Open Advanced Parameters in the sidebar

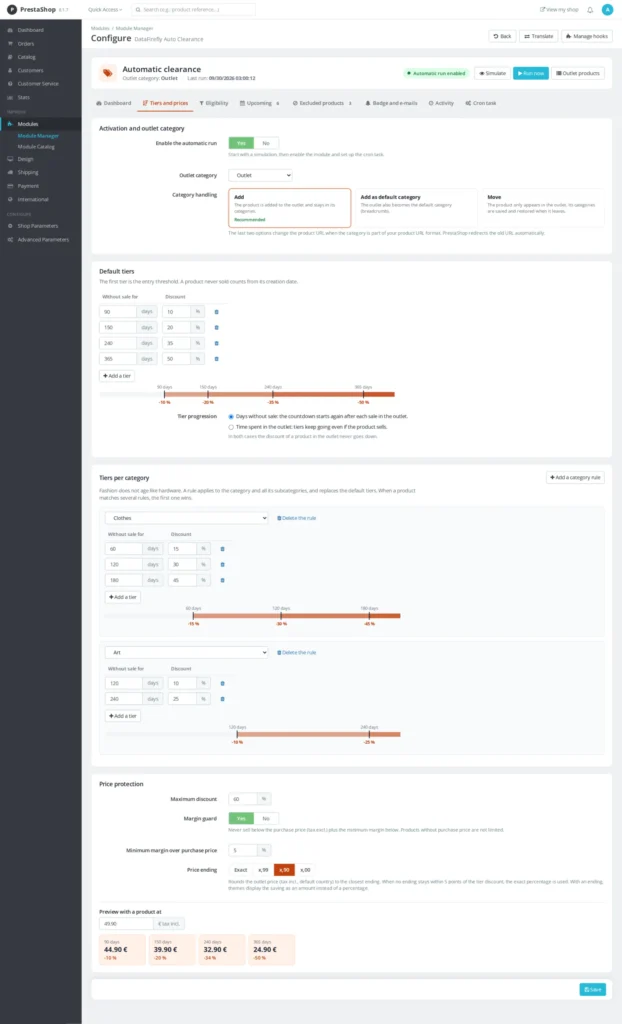[x=42, y=240]
